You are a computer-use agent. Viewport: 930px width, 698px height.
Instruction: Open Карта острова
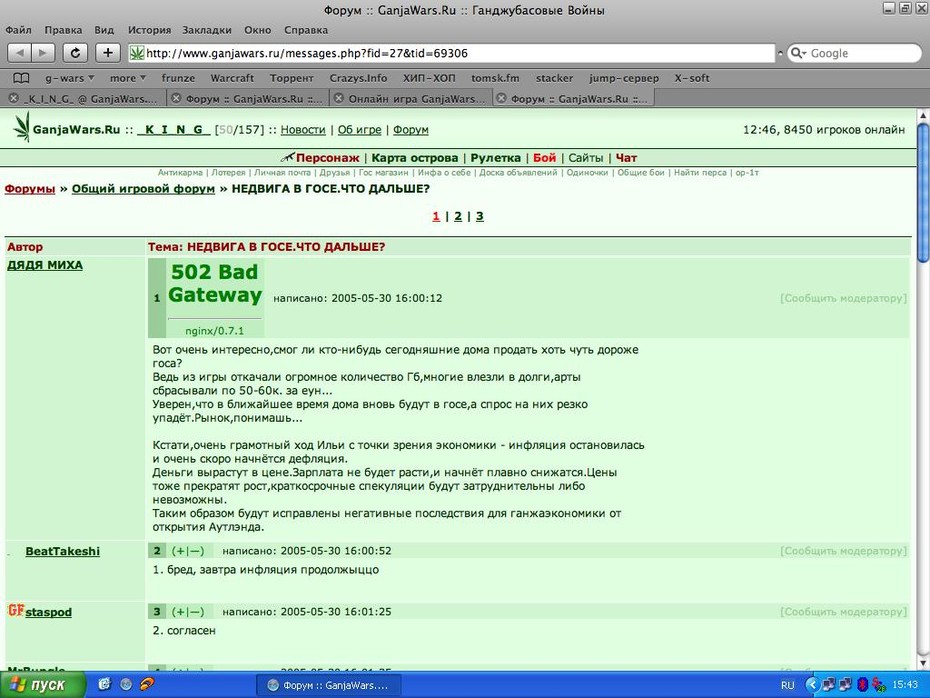[x=415, y=158]
